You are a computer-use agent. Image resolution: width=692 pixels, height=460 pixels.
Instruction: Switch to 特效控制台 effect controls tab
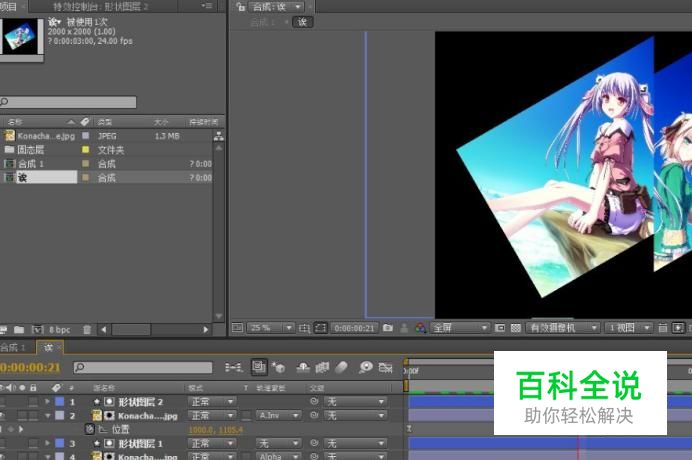point(101,7)
